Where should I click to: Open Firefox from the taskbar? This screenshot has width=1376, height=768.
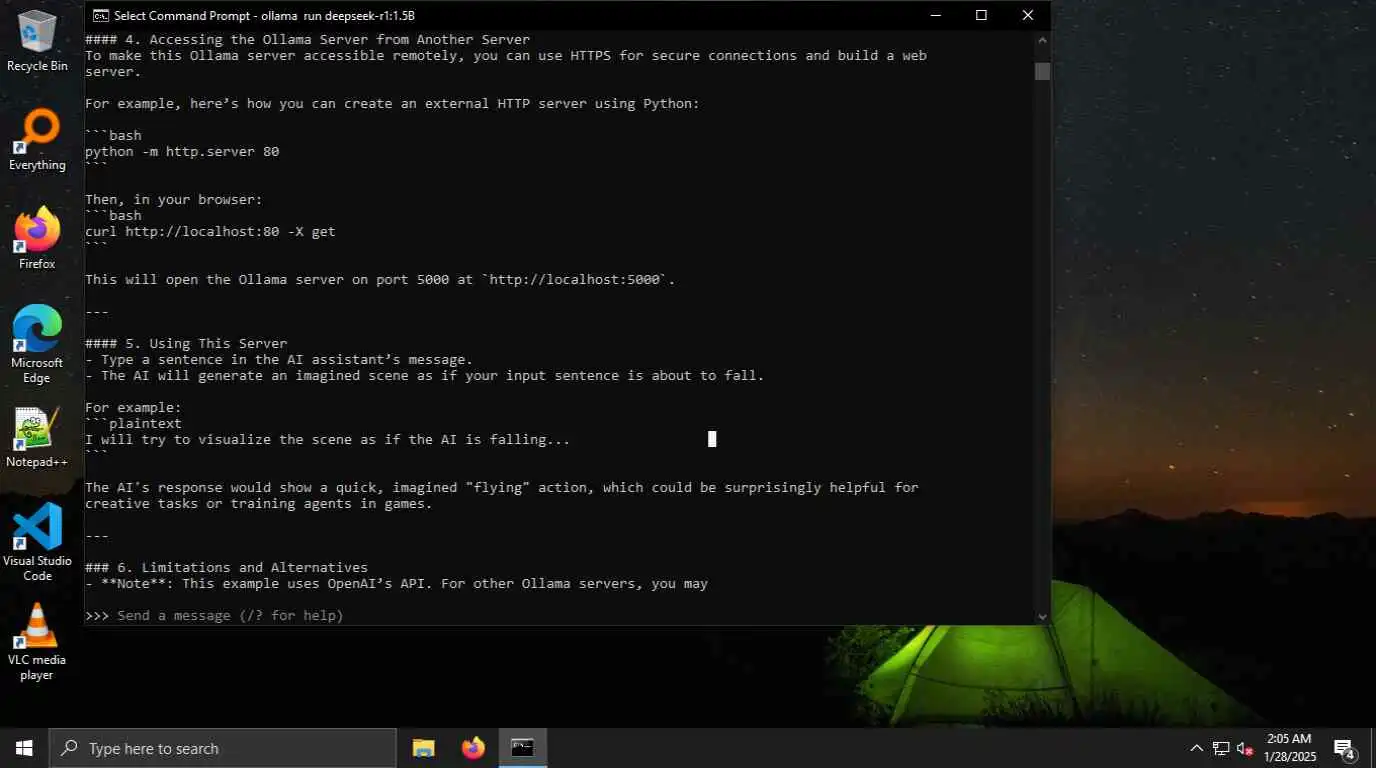click(473, 748)
